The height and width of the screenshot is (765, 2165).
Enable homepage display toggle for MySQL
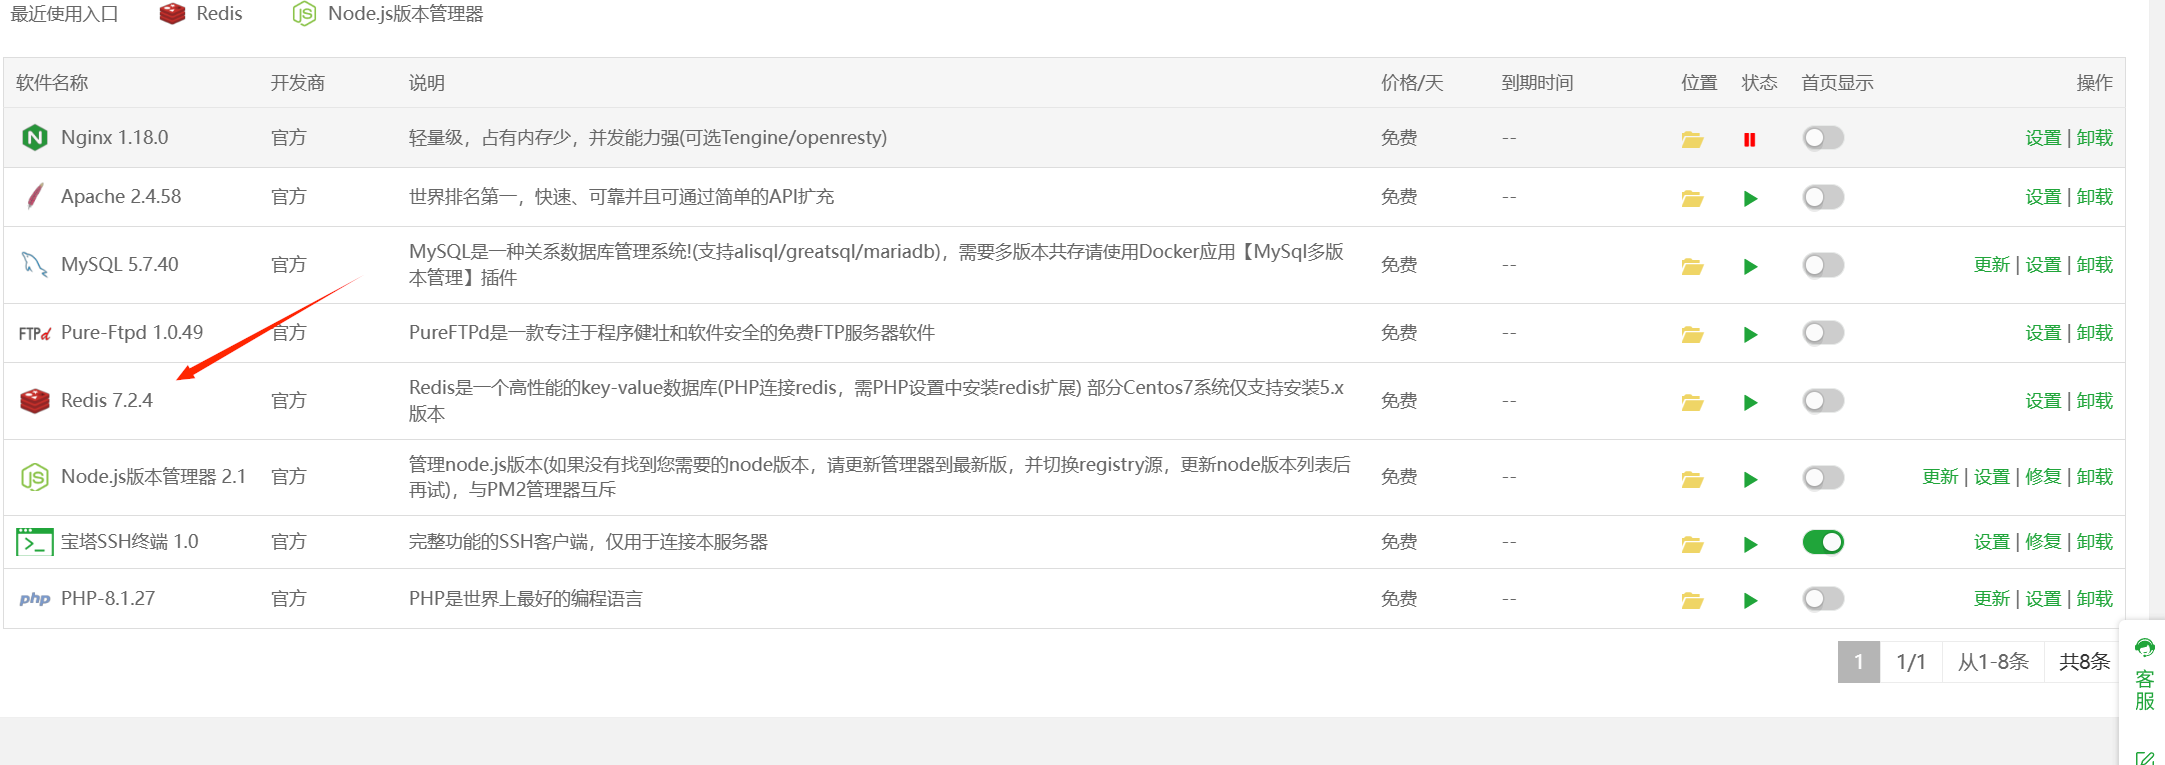pyautogui.click(x=1823, y=265)
